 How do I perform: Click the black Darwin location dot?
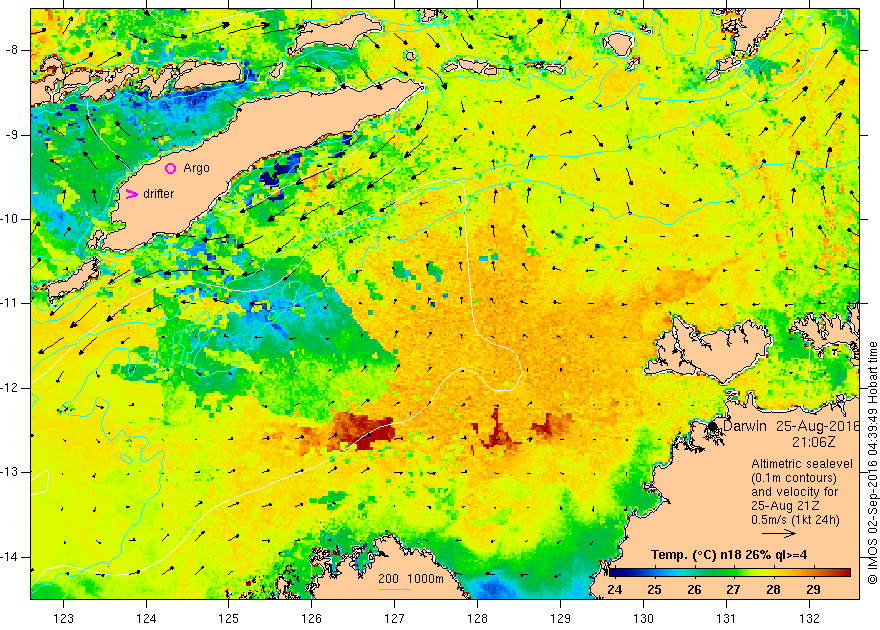click(x=713, y=426)
